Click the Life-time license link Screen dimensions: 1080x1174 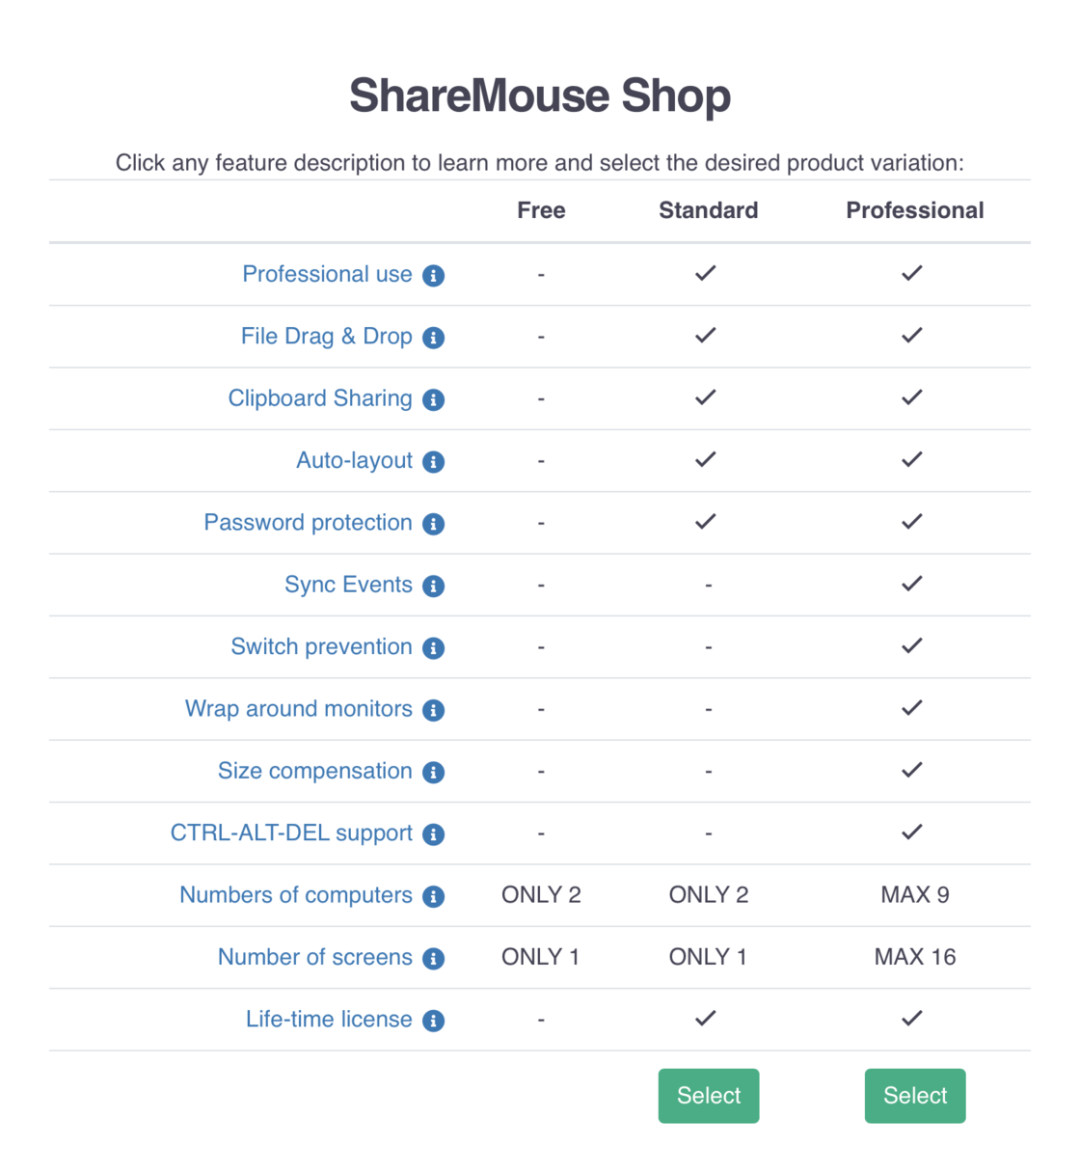tap(329, 1019)
